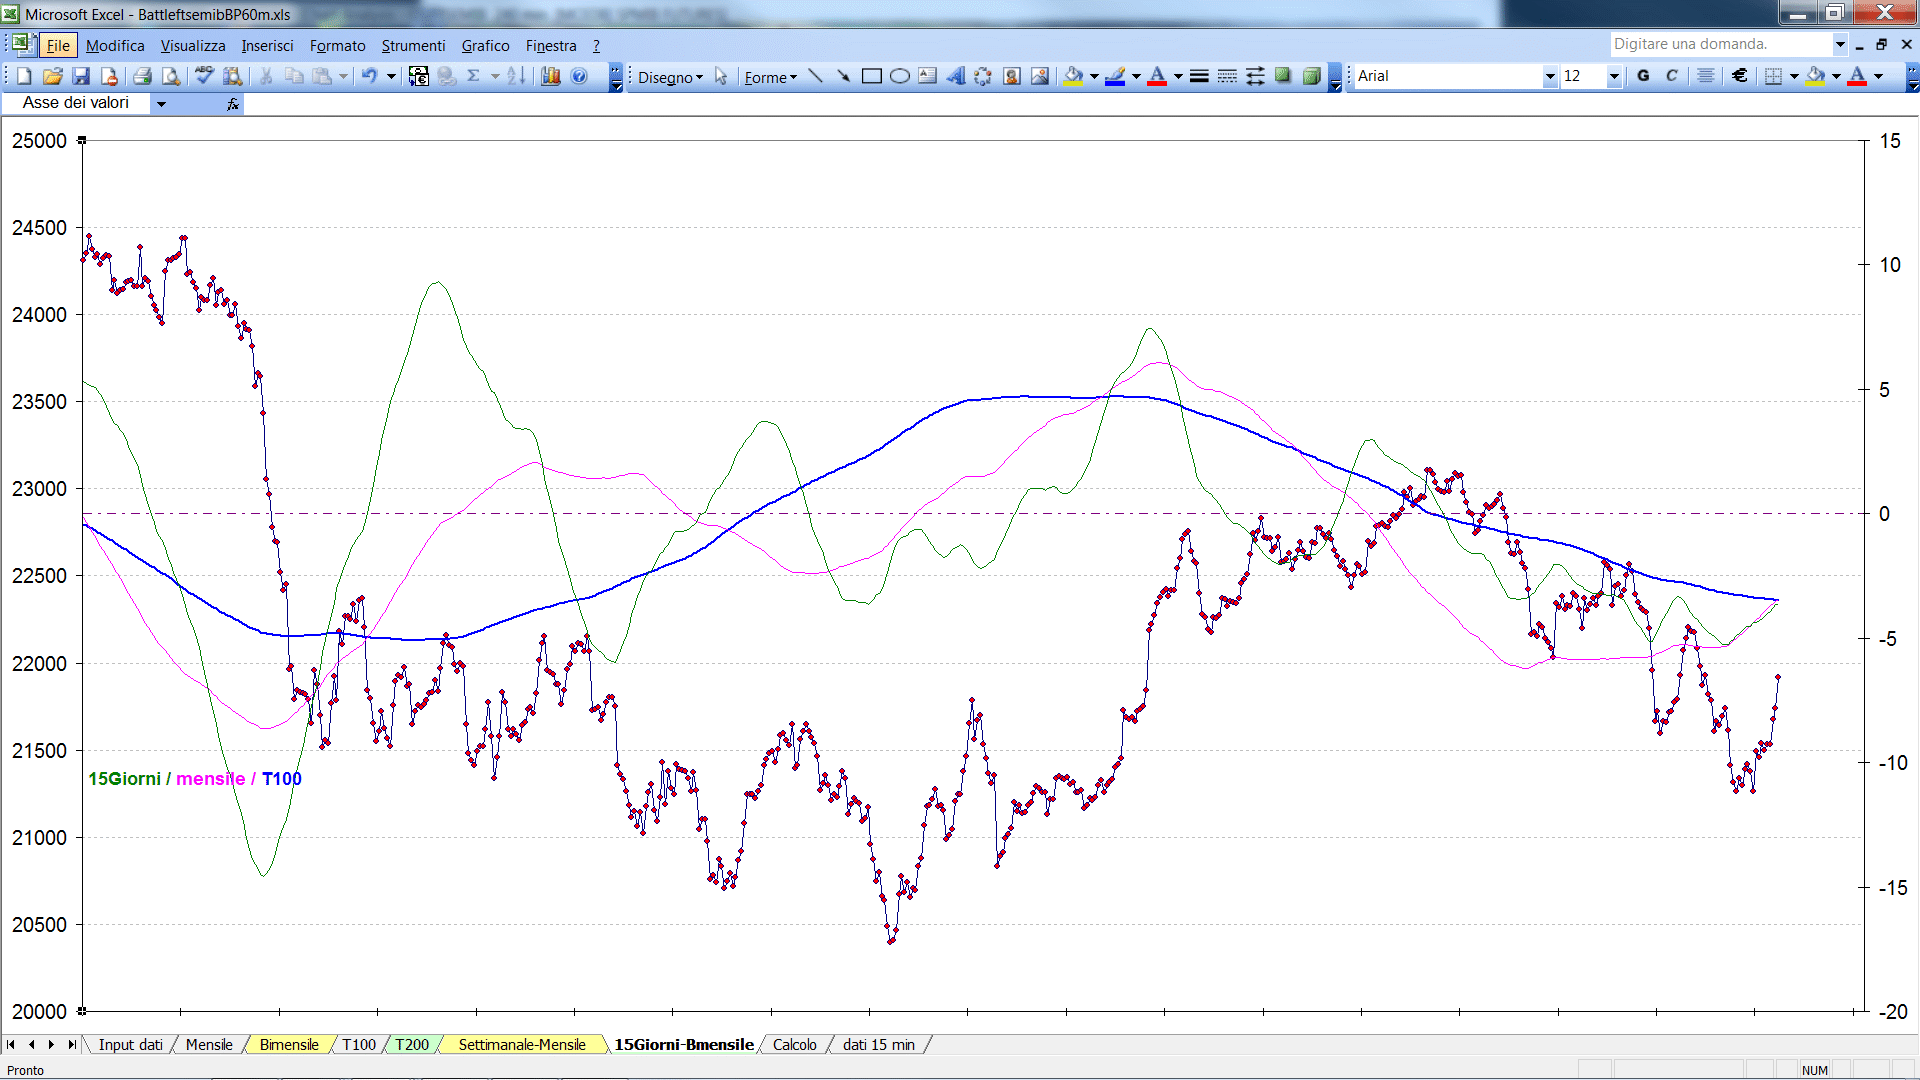1920x1080 pixels.
Task: Switch to the Bimensile sheet tab
Action: (289, 1044)
